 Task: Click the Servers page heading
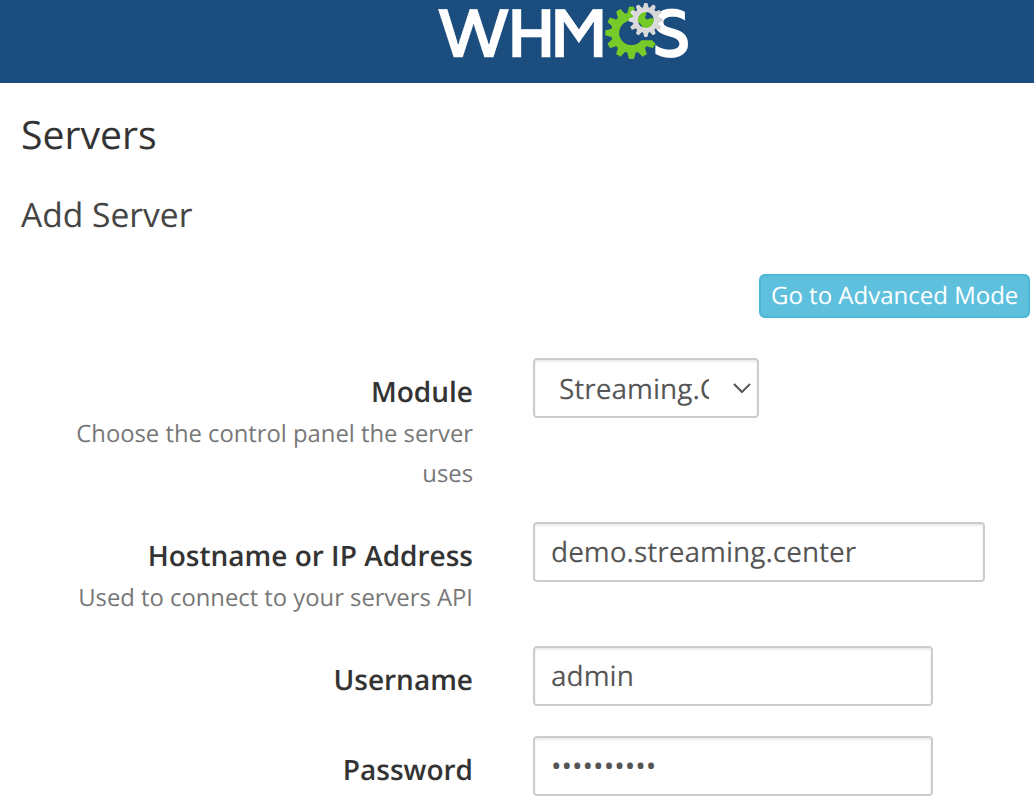[x=89, y=135]
